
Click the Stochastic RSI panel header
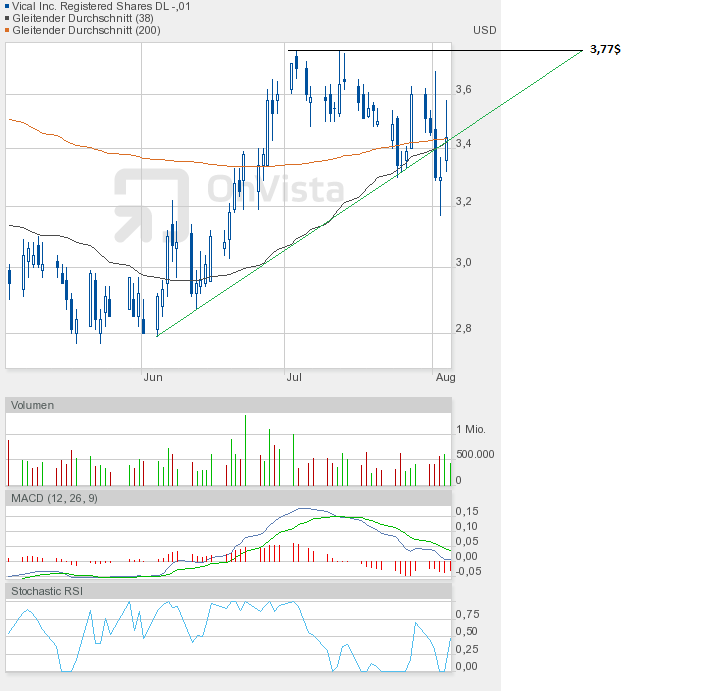[x=228, y=591]
